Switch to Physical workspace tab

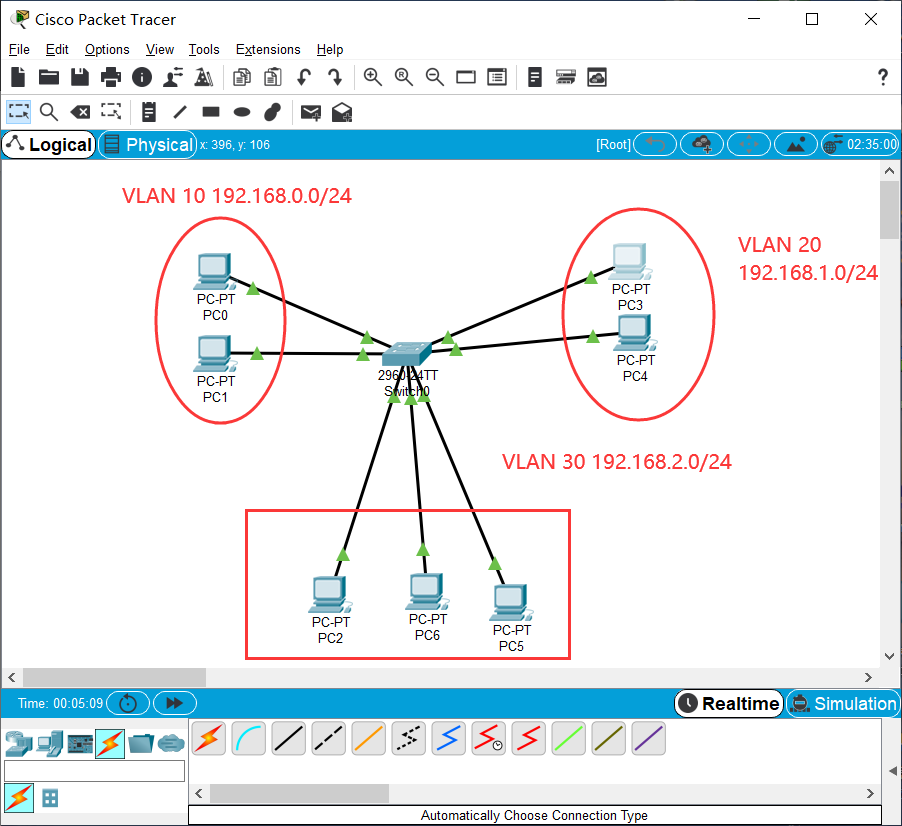click(x=148, y=144)
